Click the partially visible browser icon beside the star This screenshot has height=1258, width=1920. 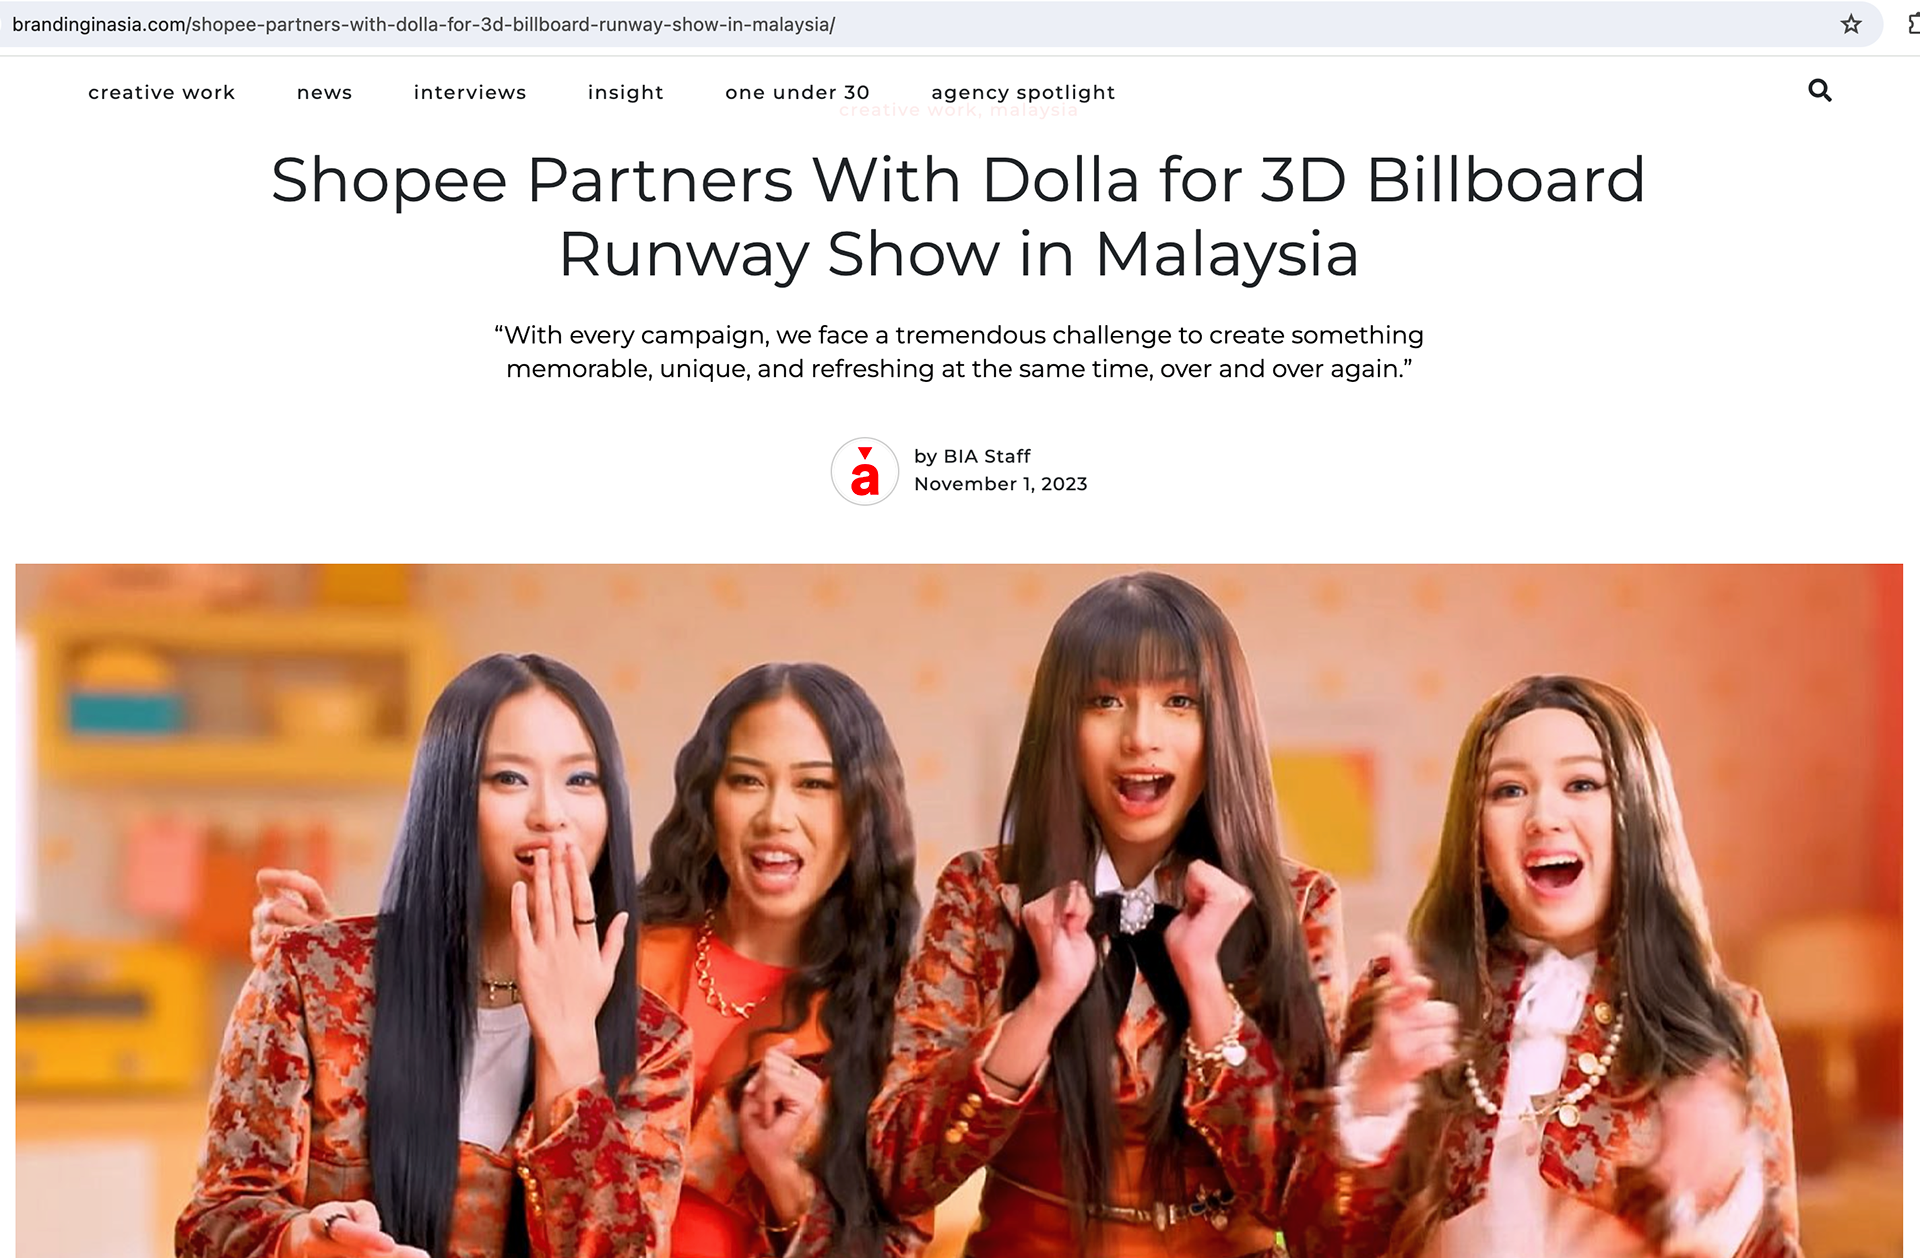[1913, 24]
